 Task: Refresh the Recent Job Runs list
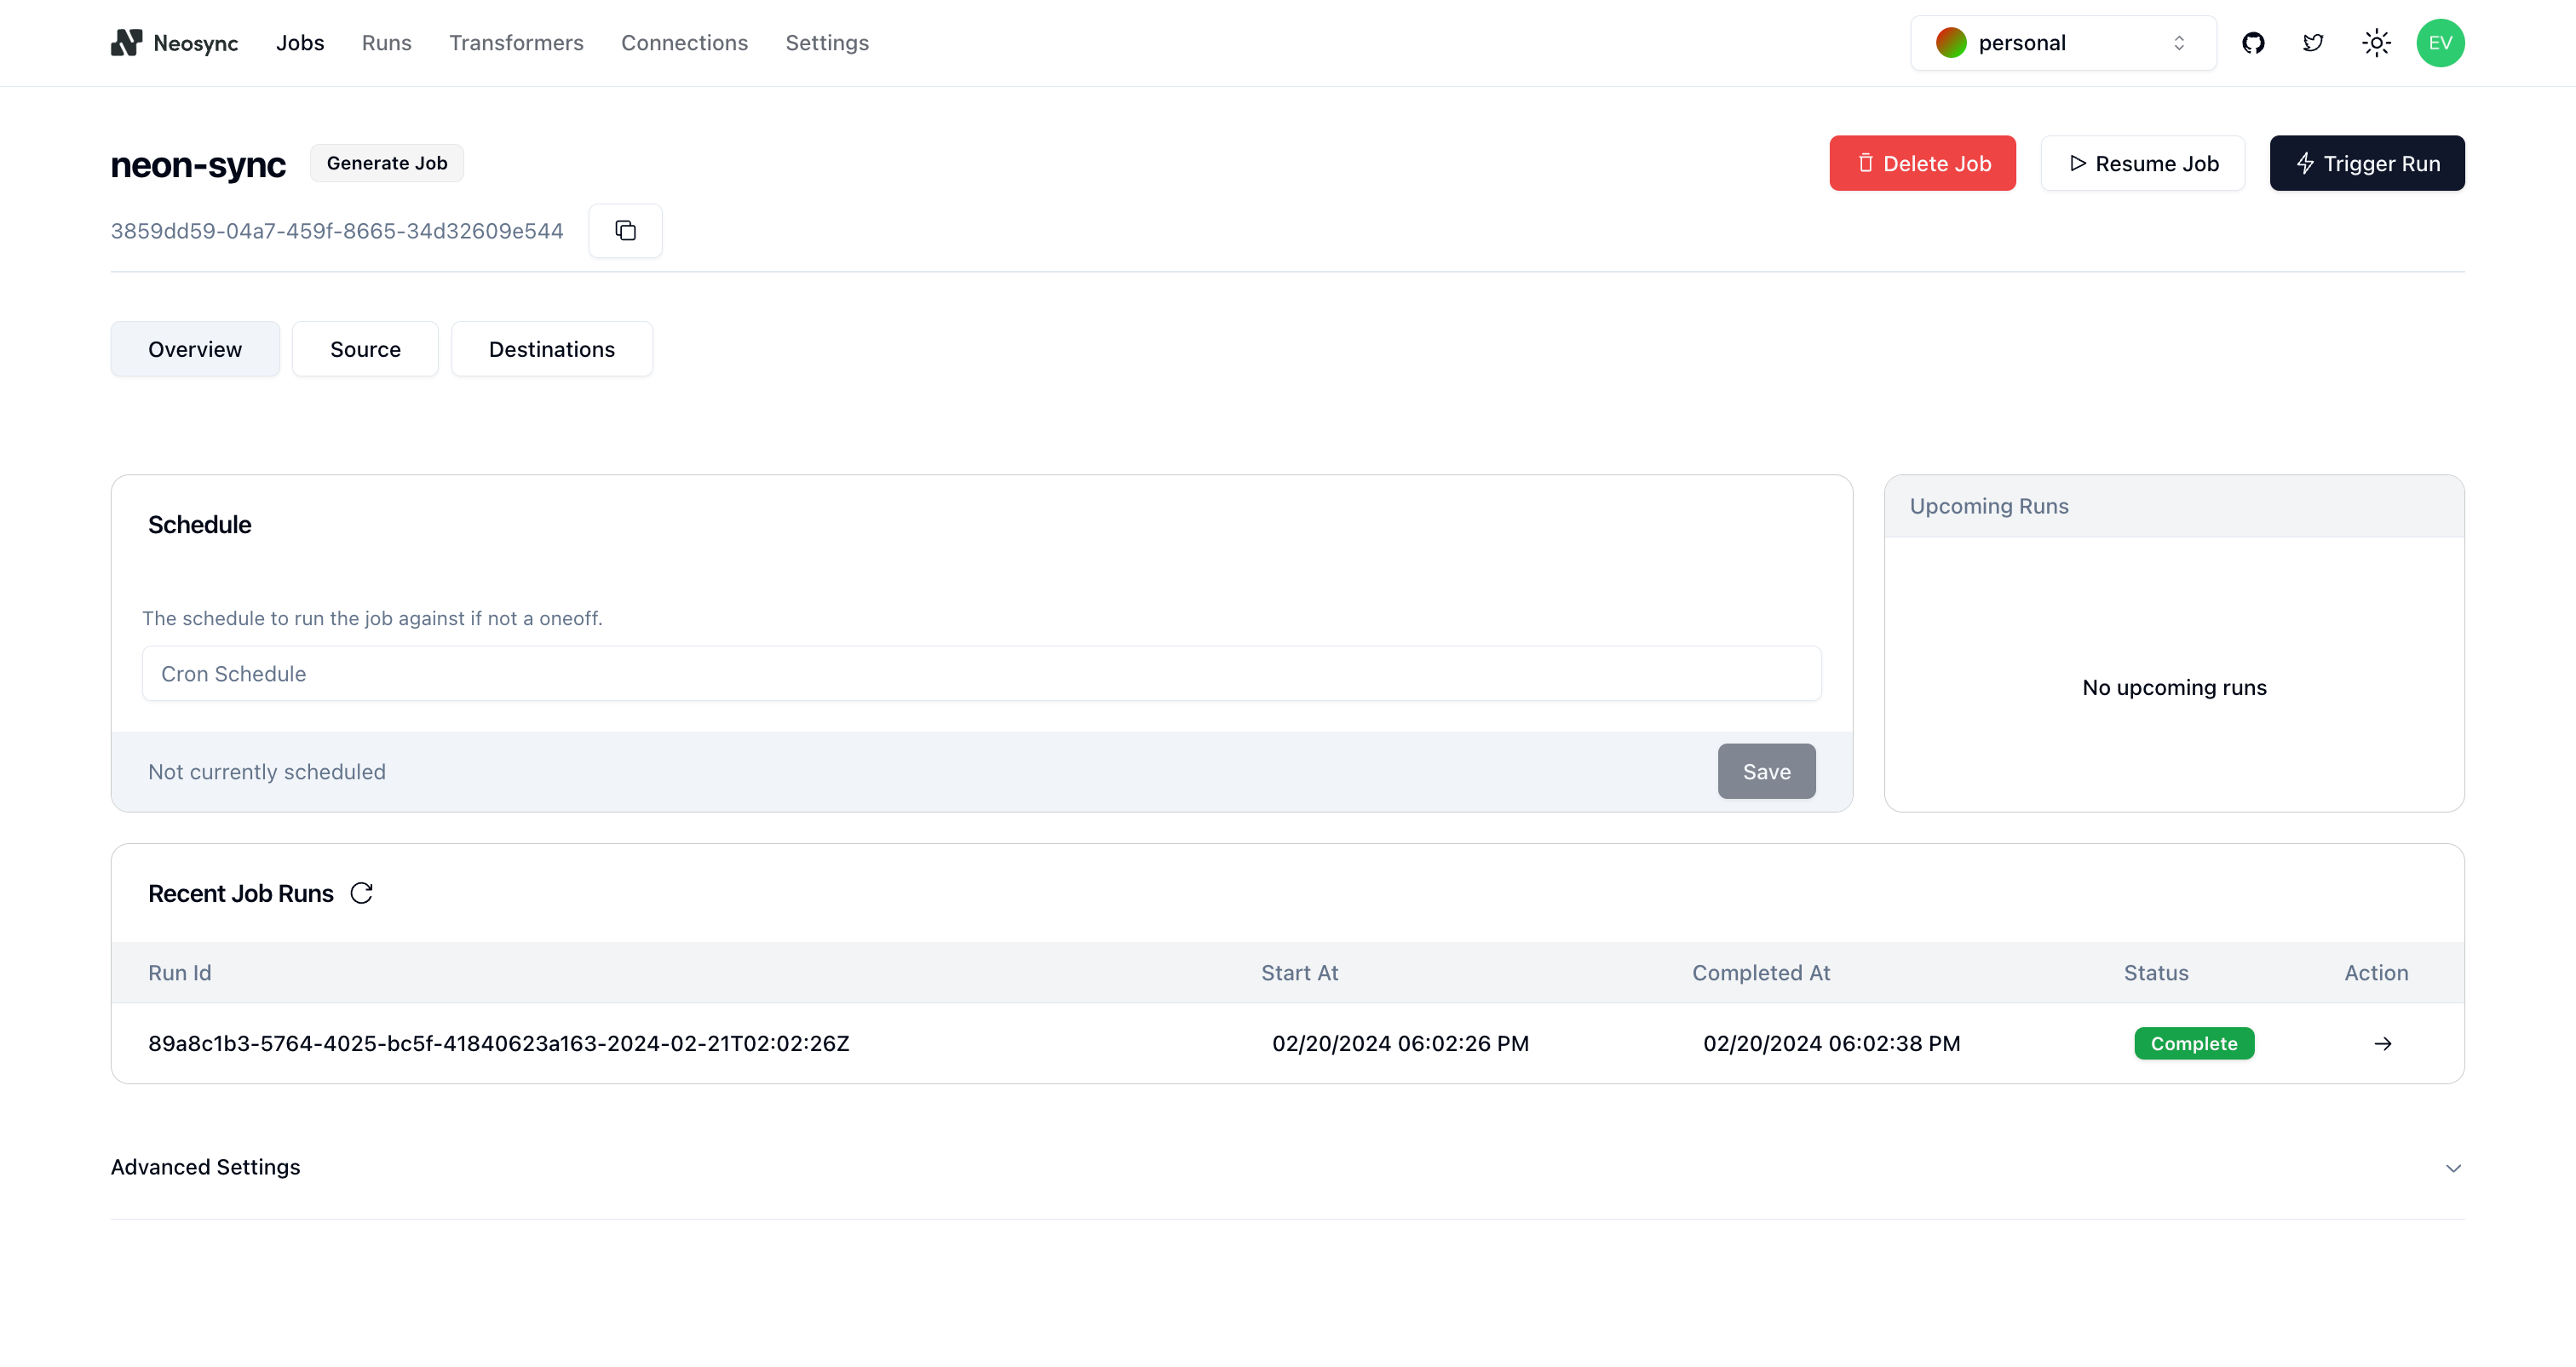pos(362,893)
